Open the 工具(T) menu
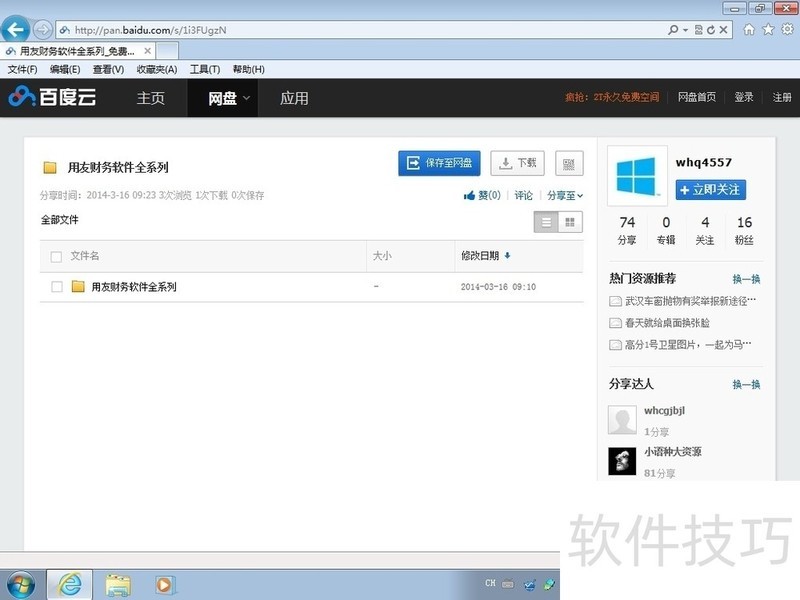The height and width of the screenshot is (600, 800). pyautogui.click(x=205, y=69)
